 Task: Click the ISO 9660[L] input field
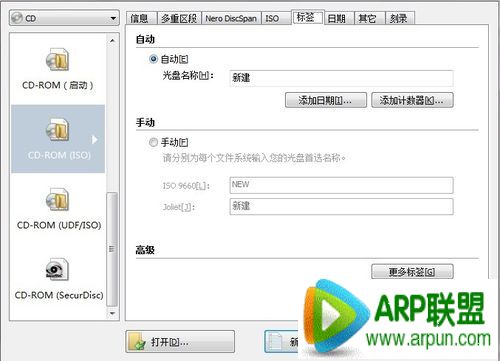click(341, 185)
